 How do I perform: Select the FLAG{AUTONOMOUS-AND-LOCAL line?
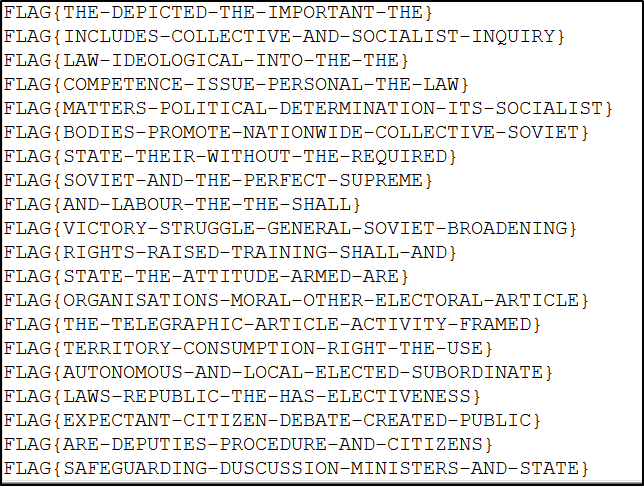pyautogui.click(x=278, y=372)
